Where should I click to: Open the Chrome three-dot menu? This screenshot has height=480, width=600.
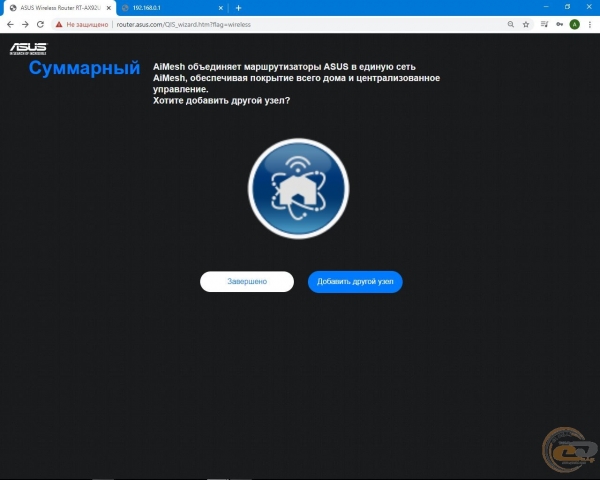click(x=590, y=24)
